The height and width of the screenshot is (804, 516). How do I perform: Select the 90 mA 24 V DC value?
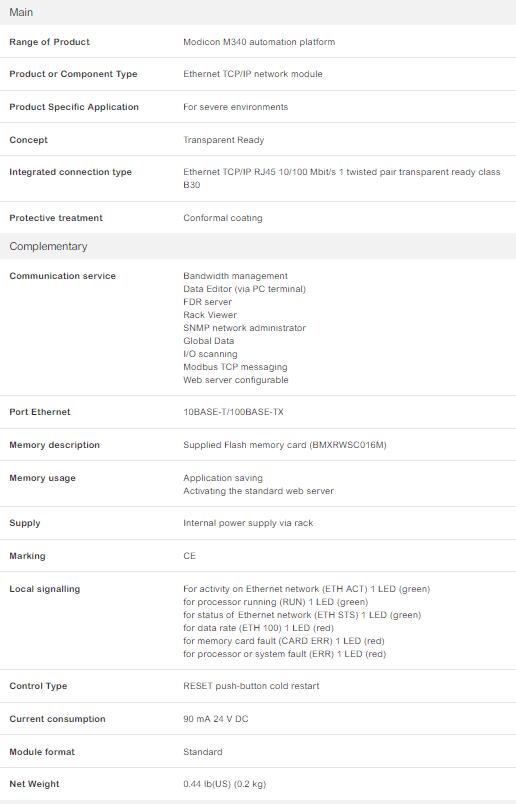(x=215, y=719)
